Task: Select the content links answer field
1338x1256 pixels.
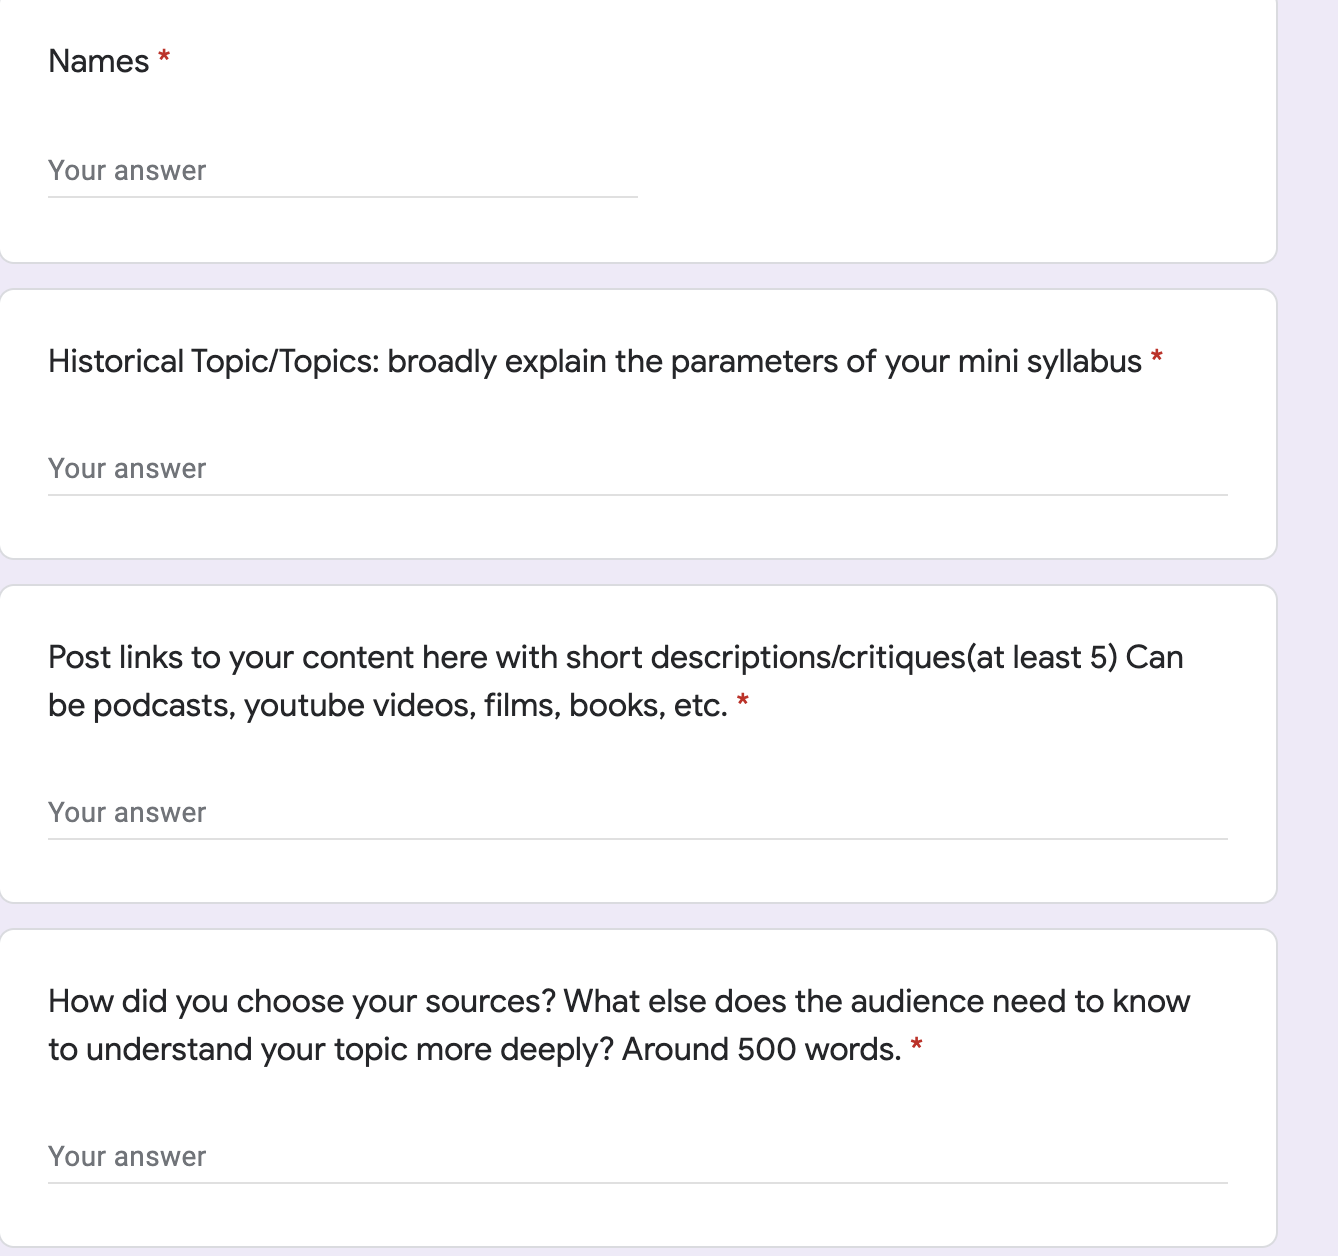Action: point(637,813)
